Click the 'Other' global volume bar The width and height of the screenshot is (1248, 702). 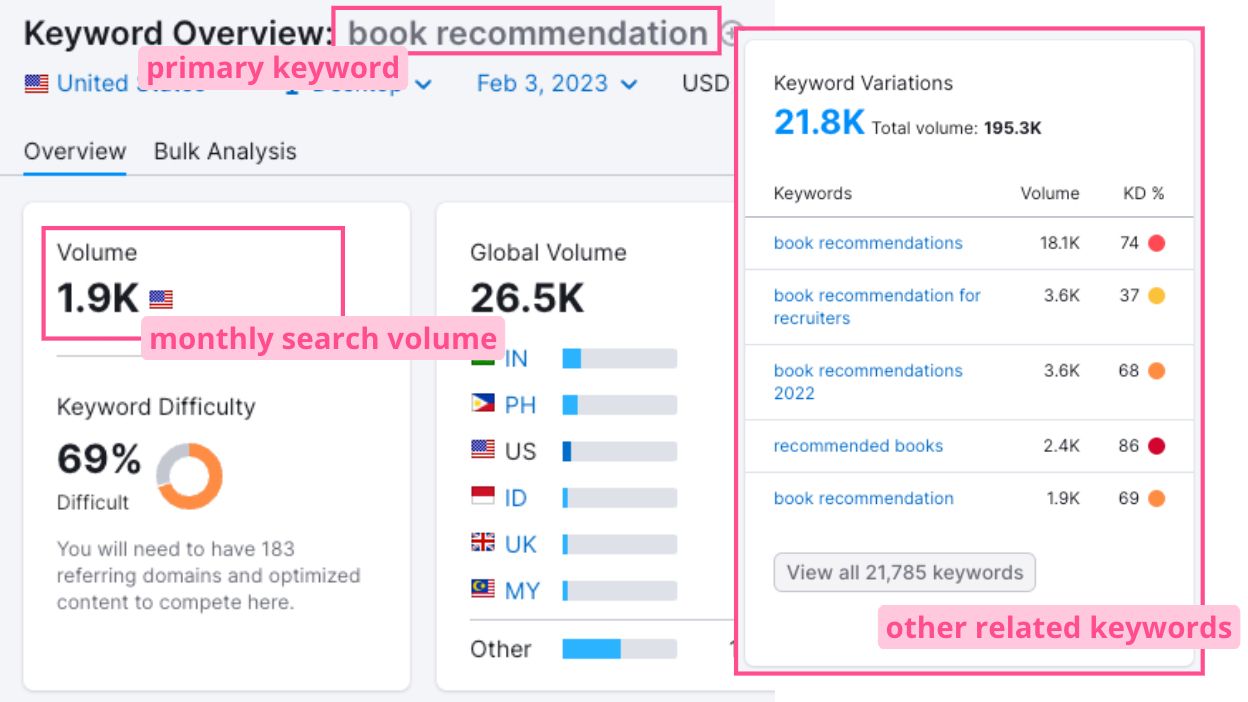point(619,649)
